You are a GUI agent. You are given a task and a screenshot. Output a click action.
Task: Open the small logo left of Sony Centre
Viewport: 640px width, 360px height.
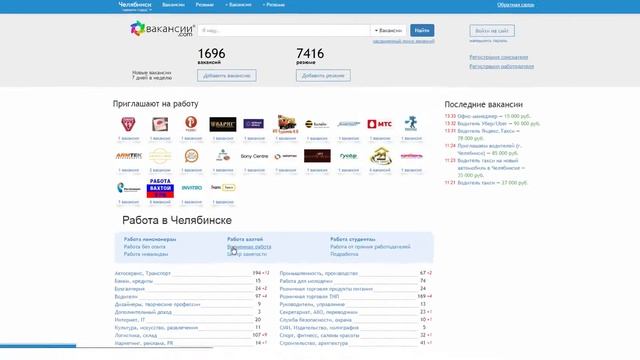223,156
